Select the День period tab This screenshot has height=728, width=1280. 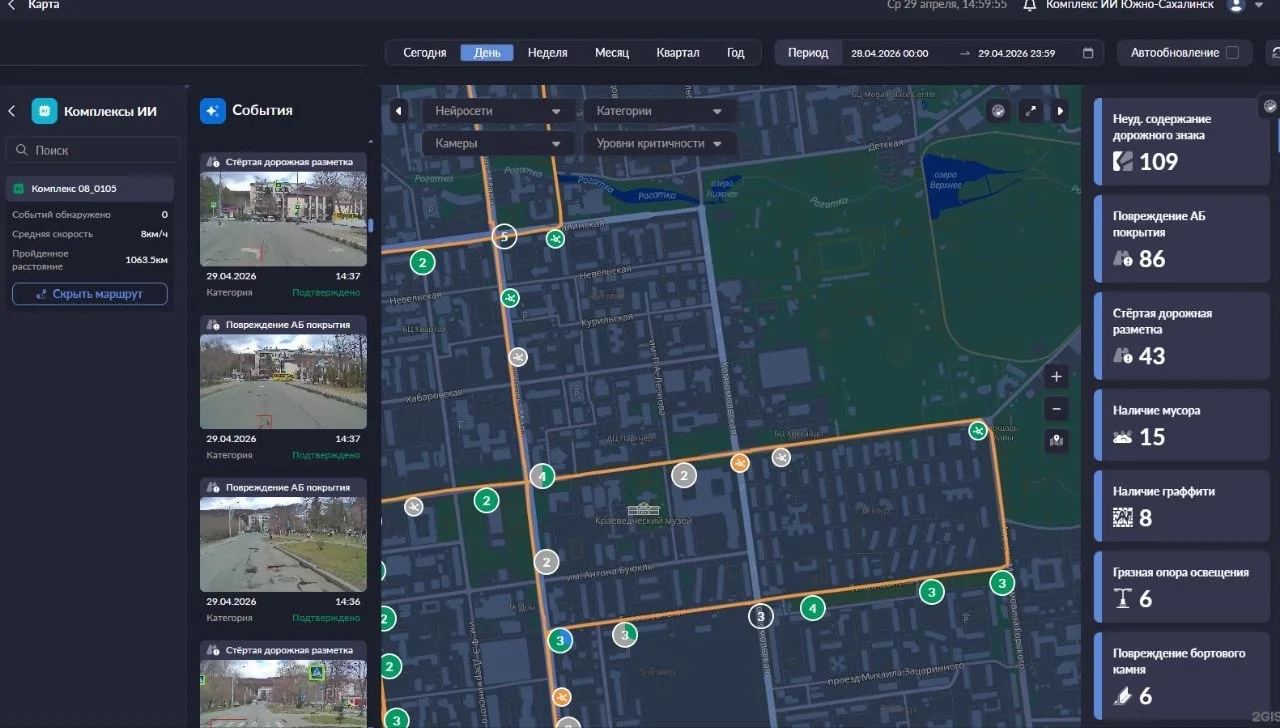click(487, 53)
